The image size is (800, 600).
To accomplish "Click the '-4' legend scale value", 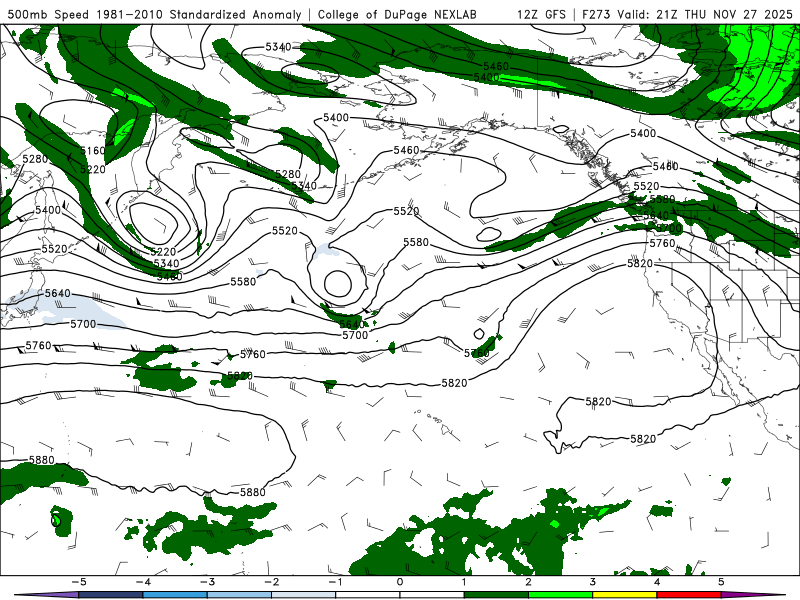I will (x=143, y=582).
